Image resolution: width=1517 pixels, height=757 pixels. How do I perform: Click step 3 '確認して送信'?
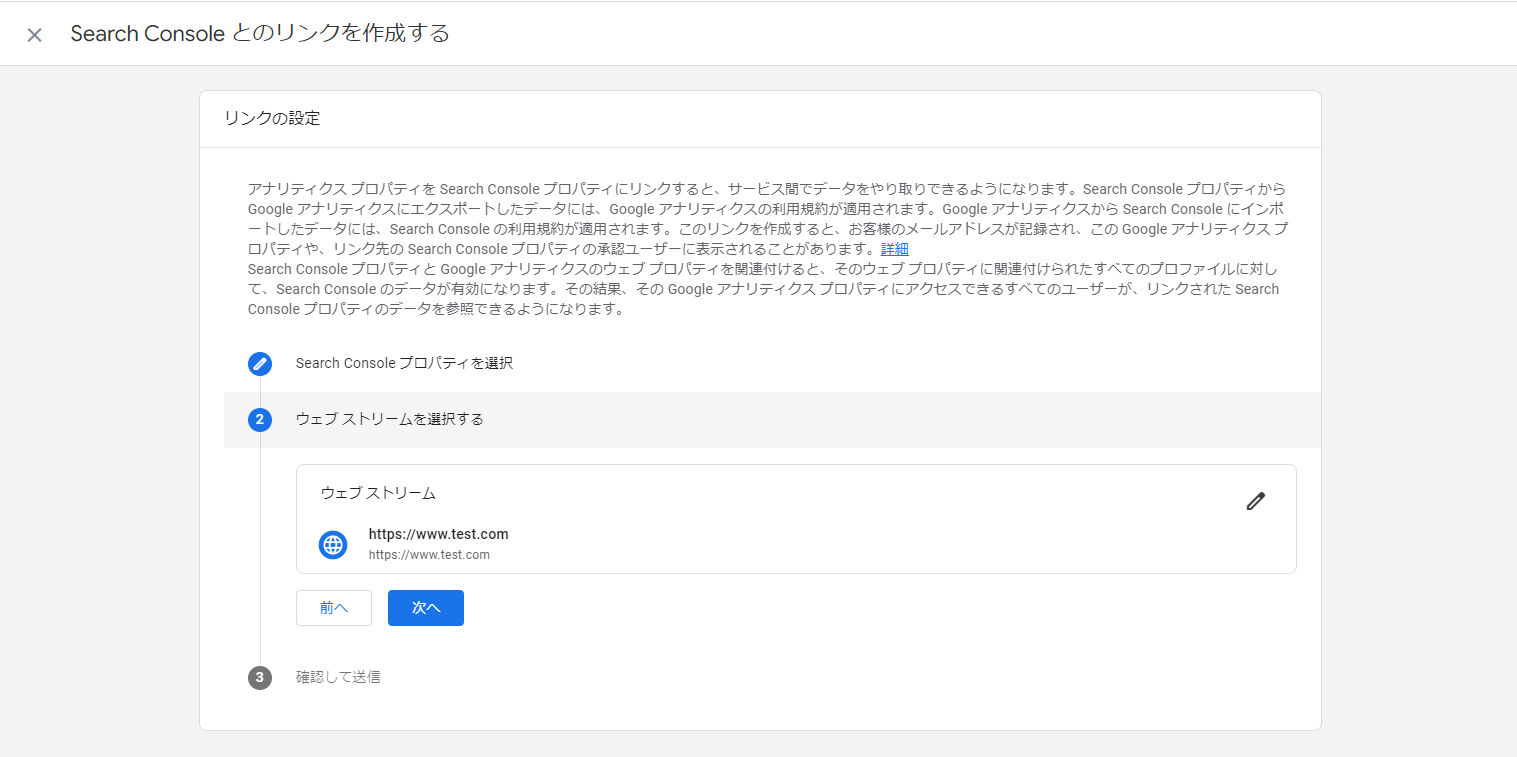[x=338, y=677]
